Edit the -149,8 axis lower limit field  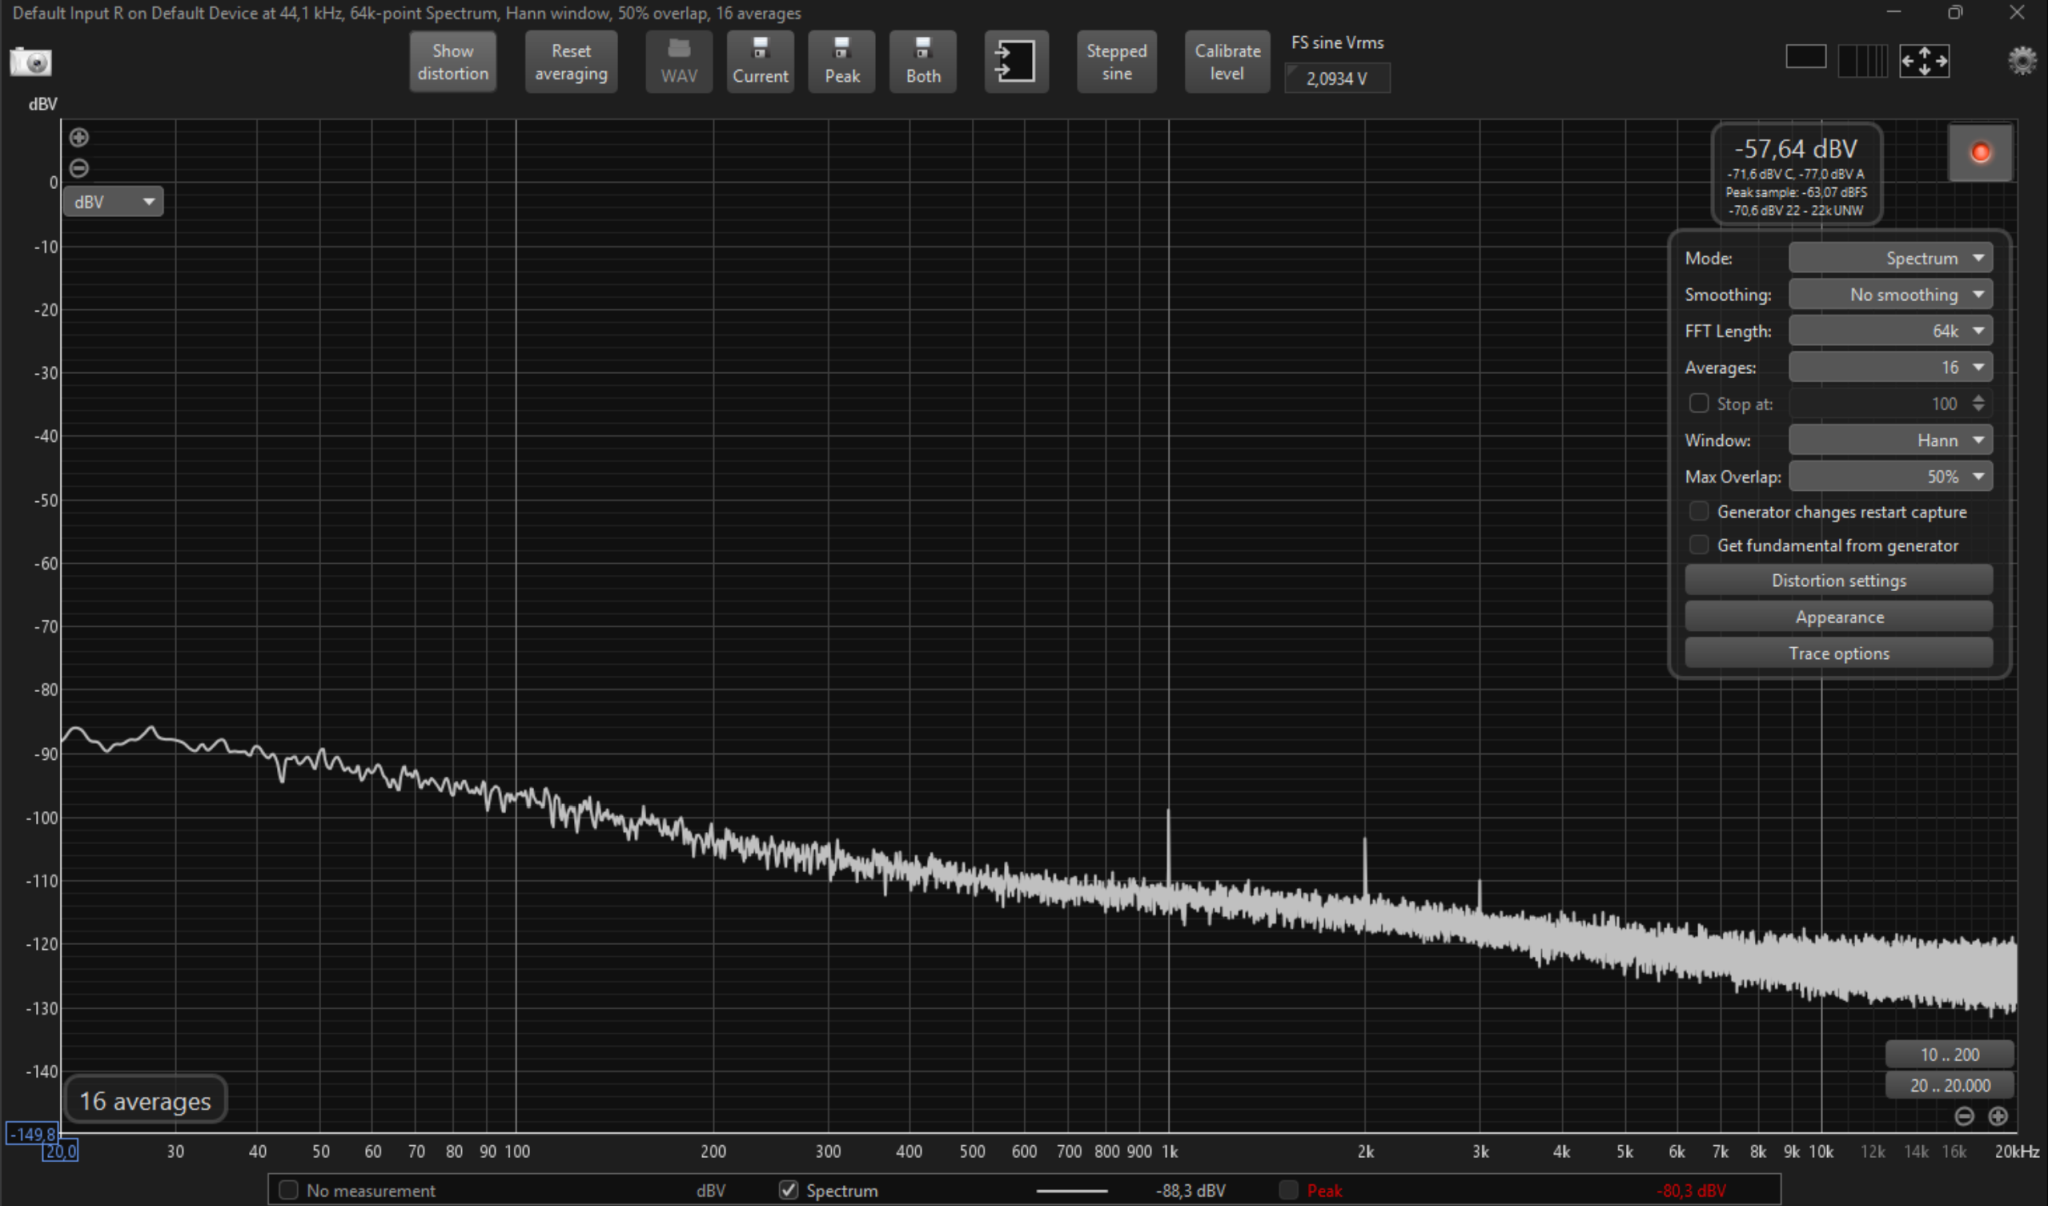(x=33, y=1134)
